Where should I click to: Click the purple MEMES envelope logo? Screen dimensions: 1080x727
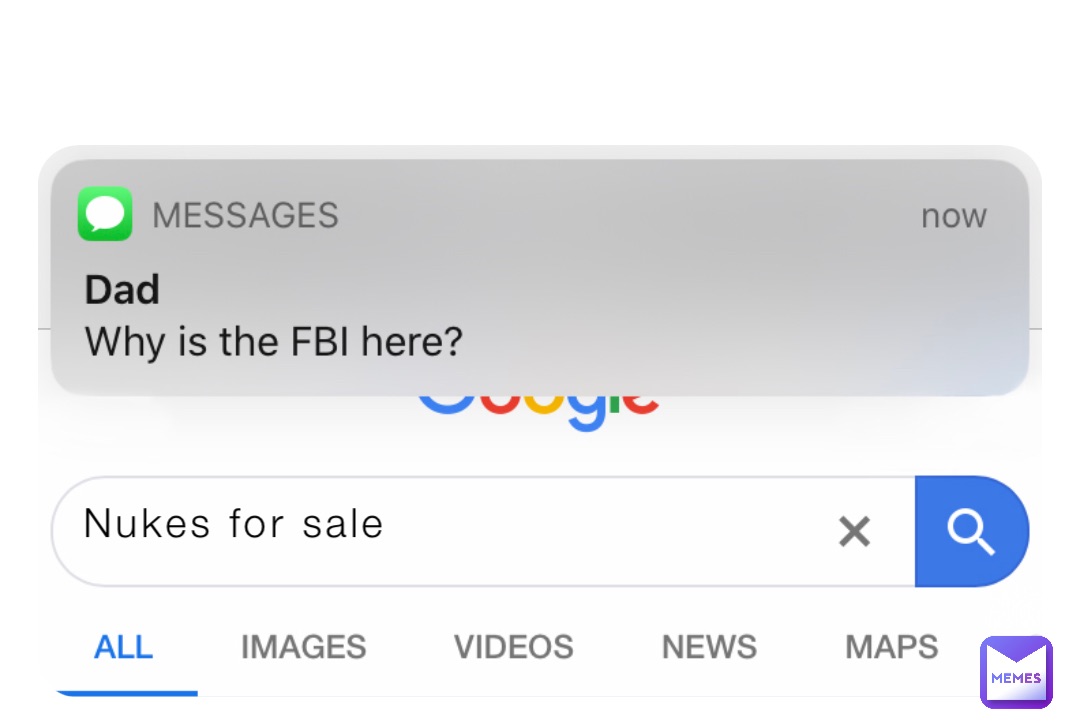pyautogui.click(x=1016, y=672)
